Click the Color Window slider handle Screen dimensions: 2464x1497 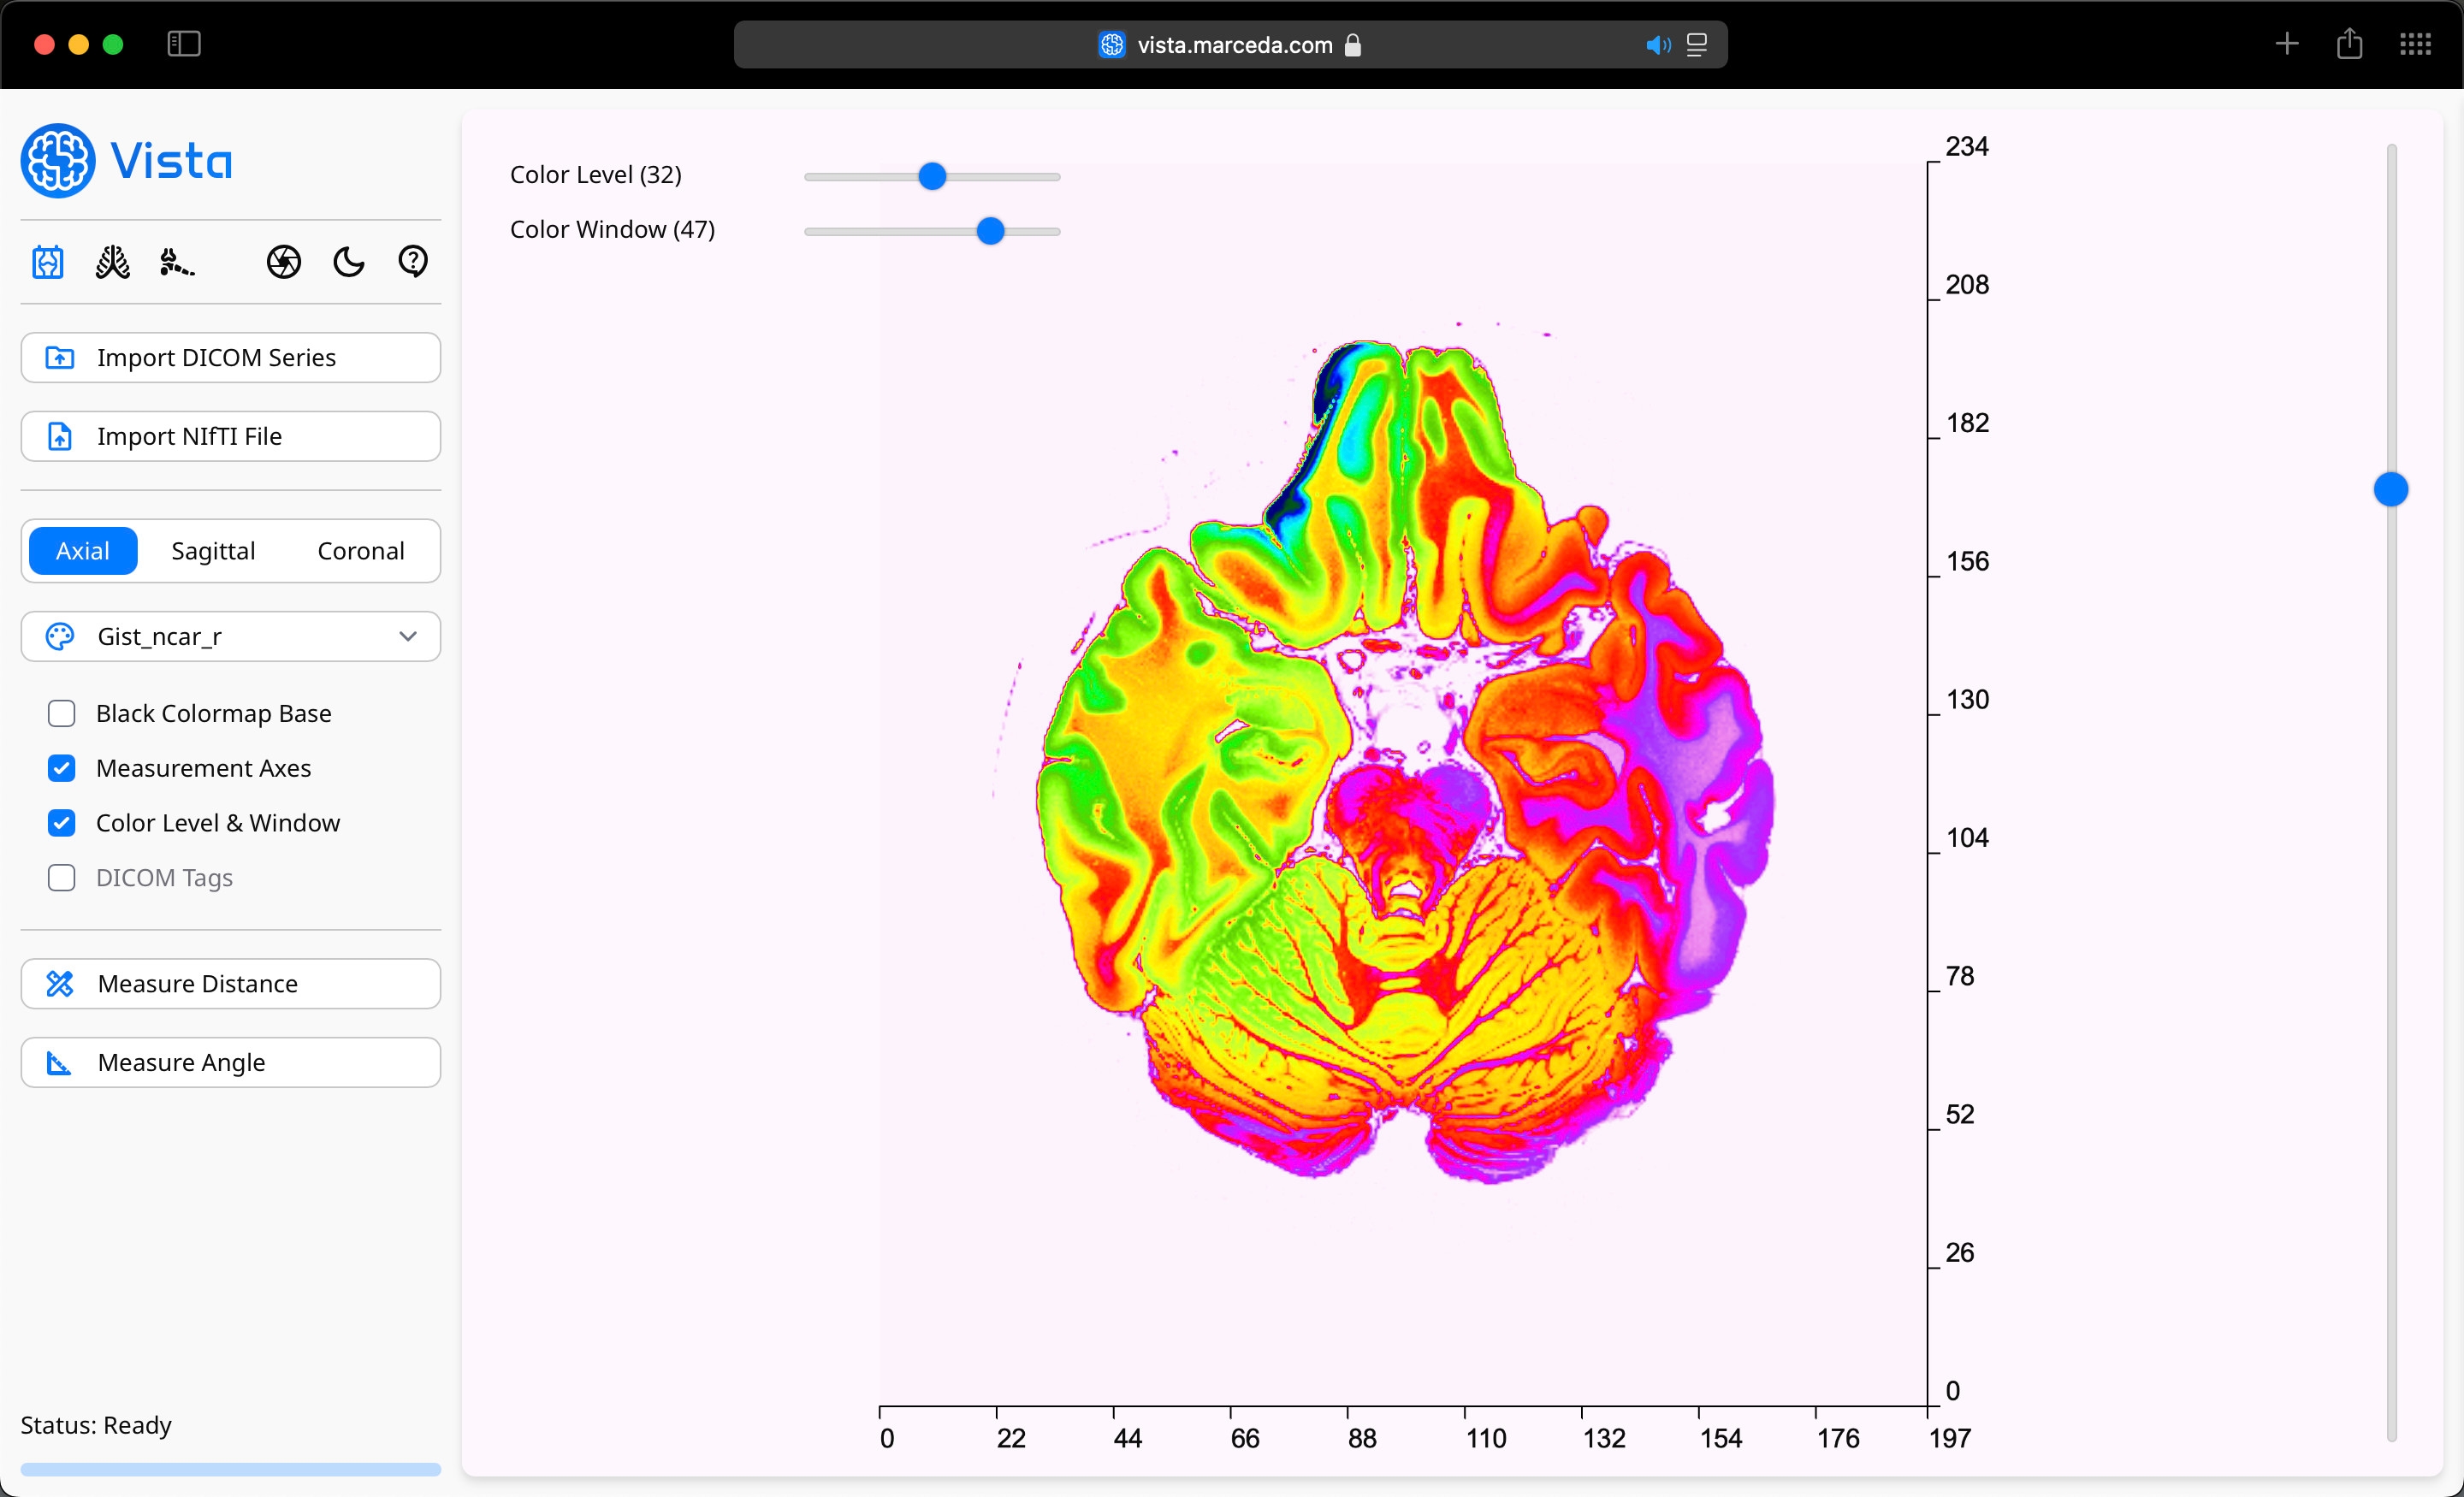(x=990, y=232)
